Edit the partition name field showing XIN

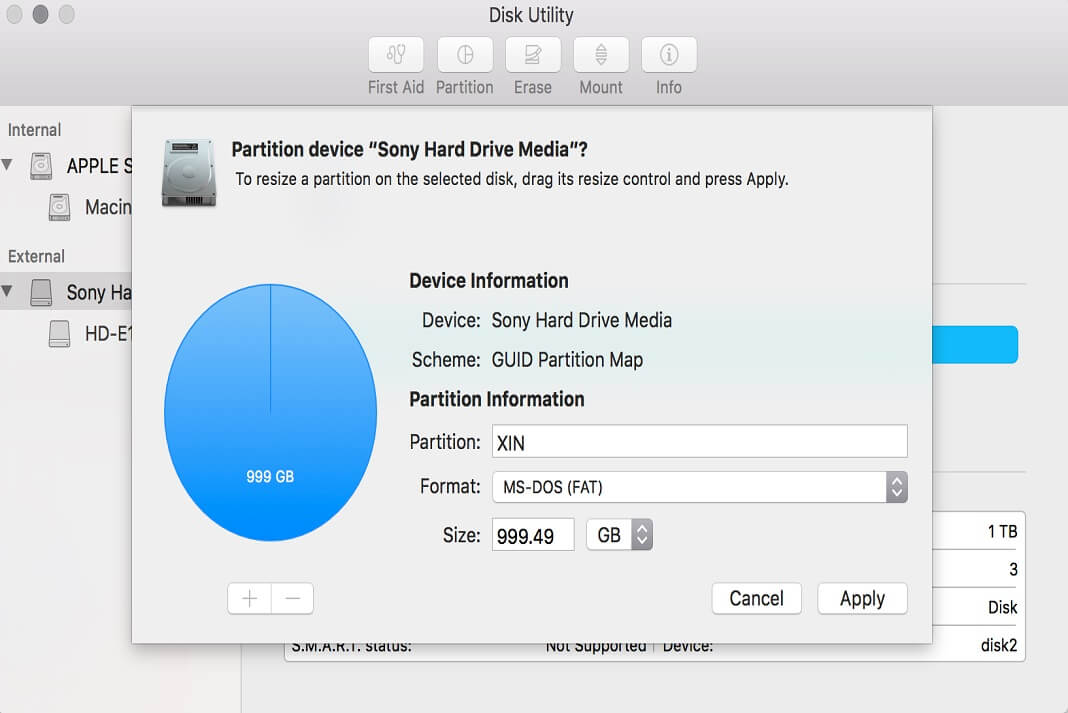point(700,440)
